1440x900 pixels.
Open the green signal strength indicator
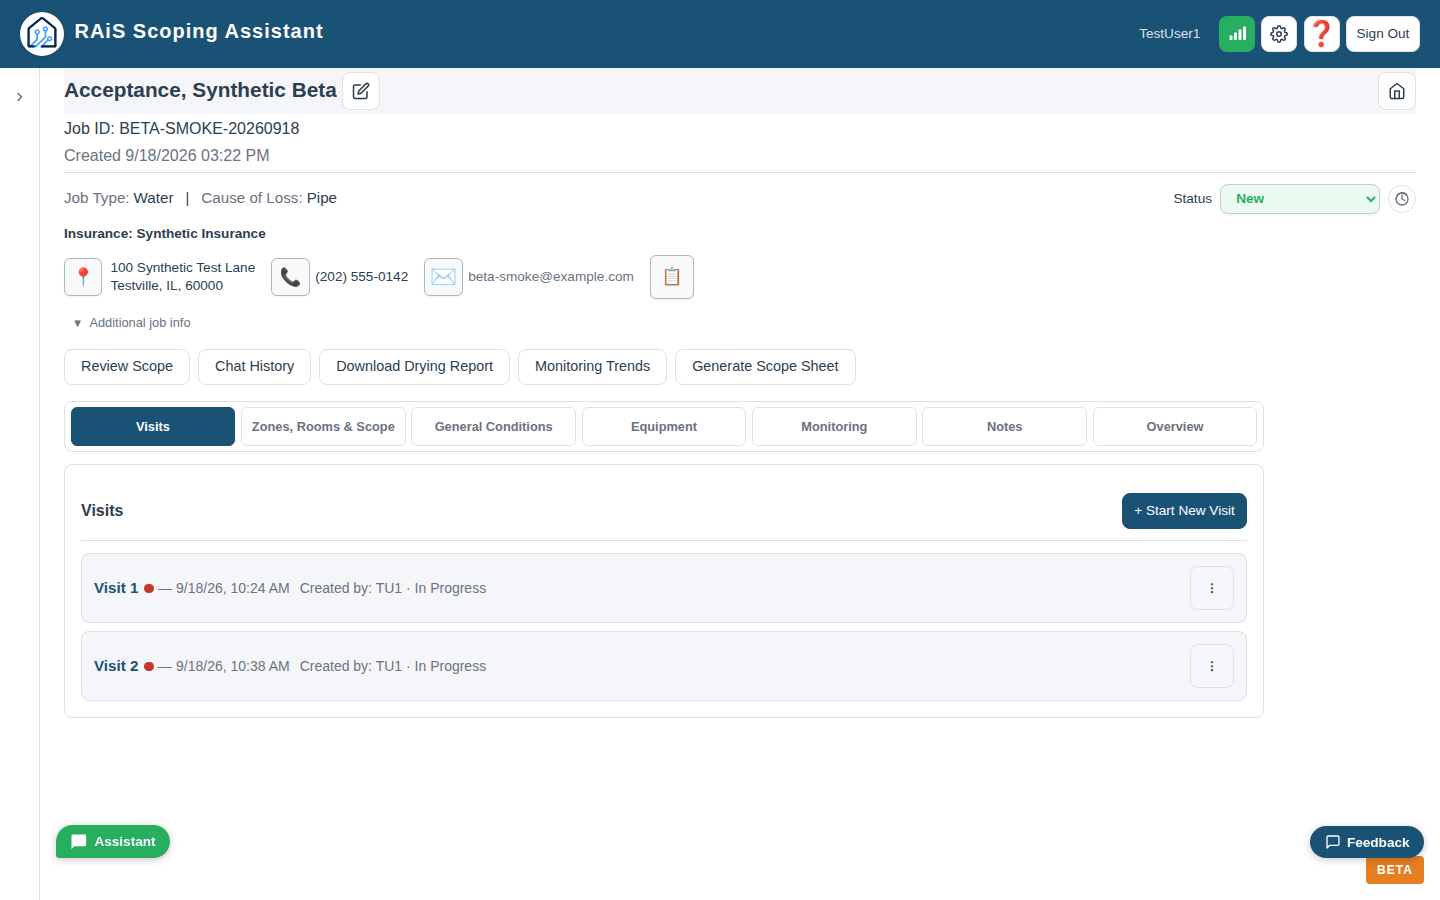(1237, 34)
